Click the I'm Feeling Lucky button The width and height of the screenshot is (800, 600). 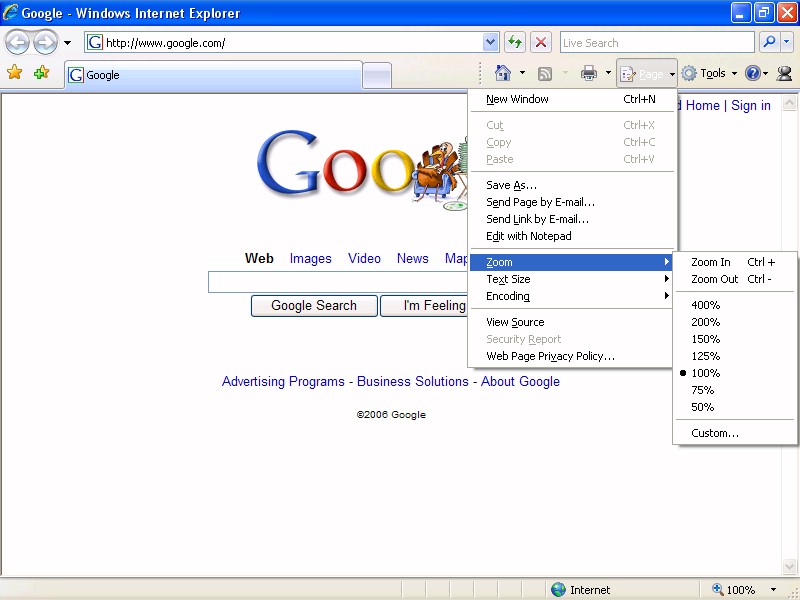(x=424, y=306)
